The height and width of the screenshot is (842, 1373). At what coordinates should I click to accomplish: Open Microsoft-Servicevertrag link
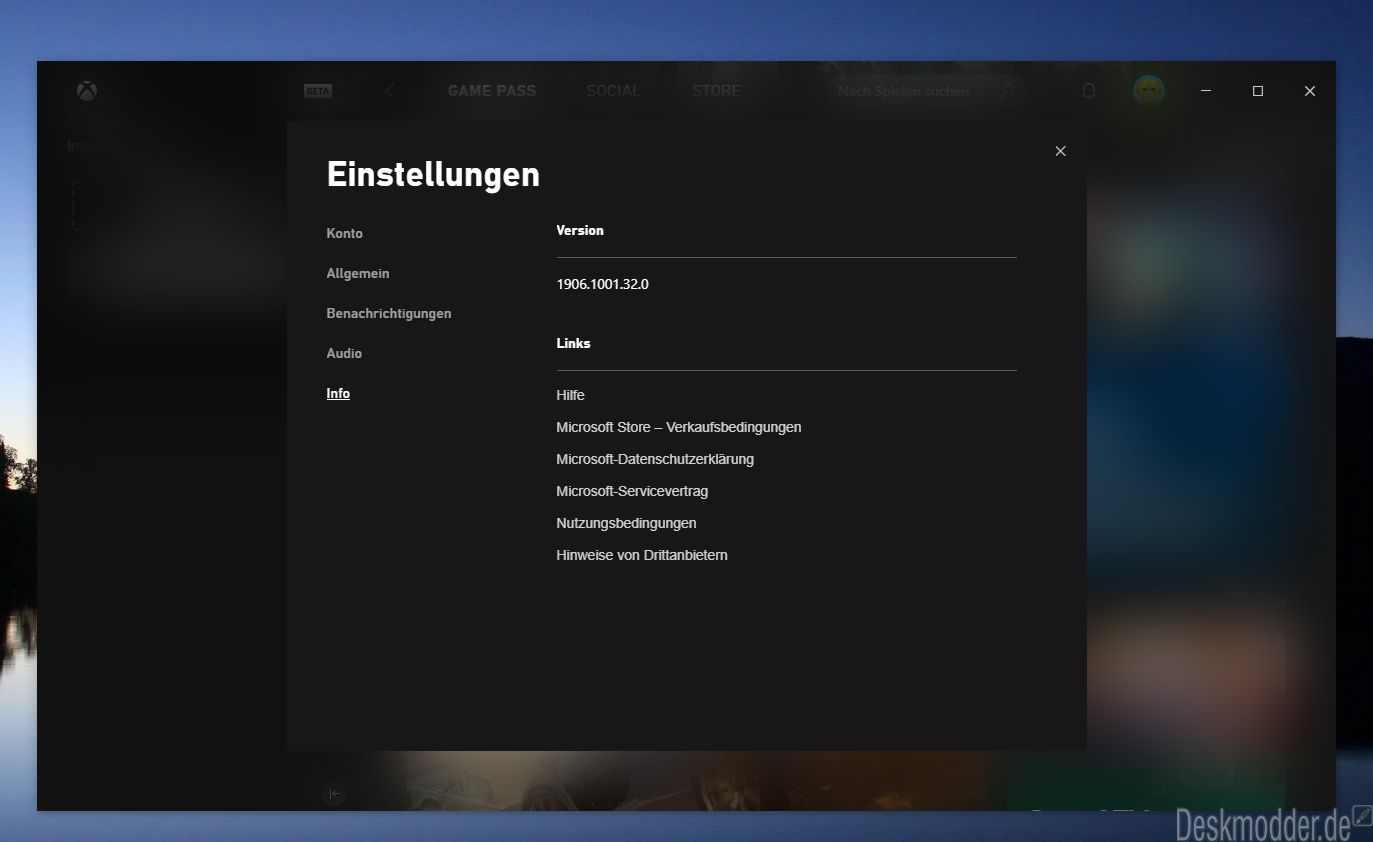tap(632, 491)
